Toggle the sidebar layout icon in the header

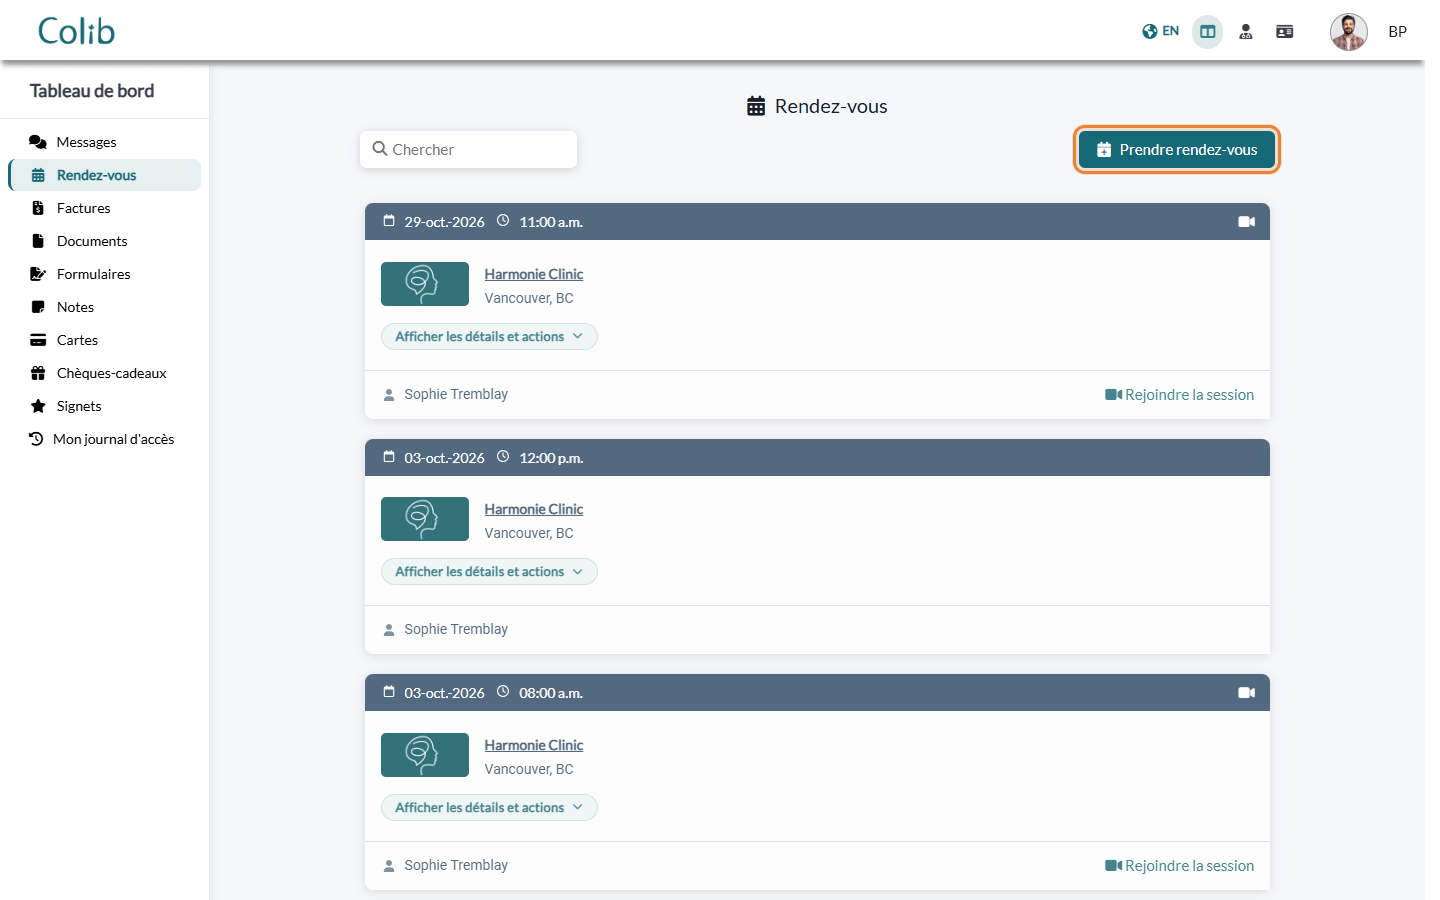(x=1208, y=32)
